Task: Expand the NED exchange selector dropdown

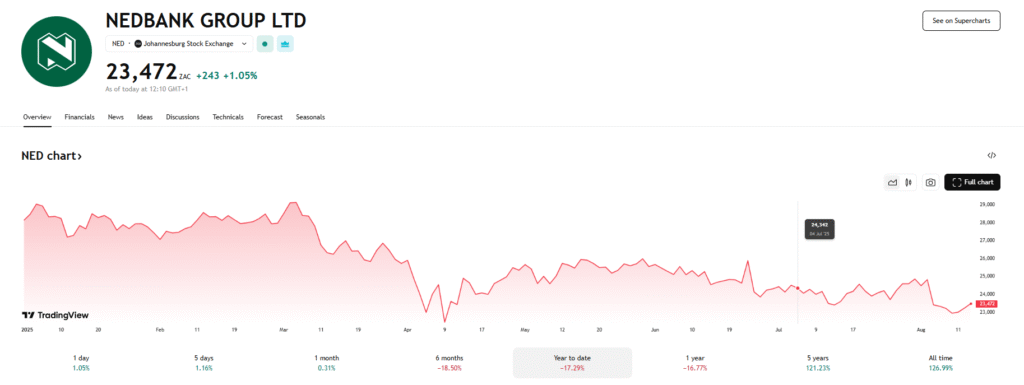Action: coord(179,44)
